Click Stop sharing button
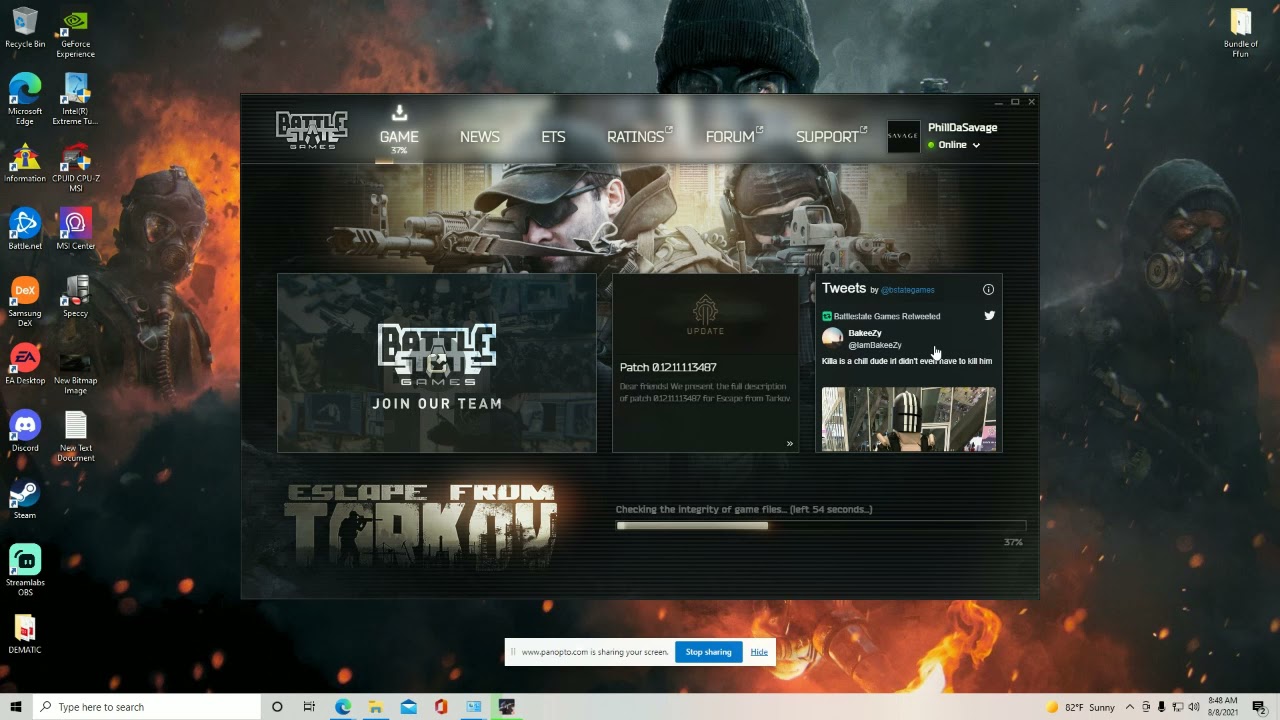The width and height of the screenshot is (1280, 720). point(708,652)
